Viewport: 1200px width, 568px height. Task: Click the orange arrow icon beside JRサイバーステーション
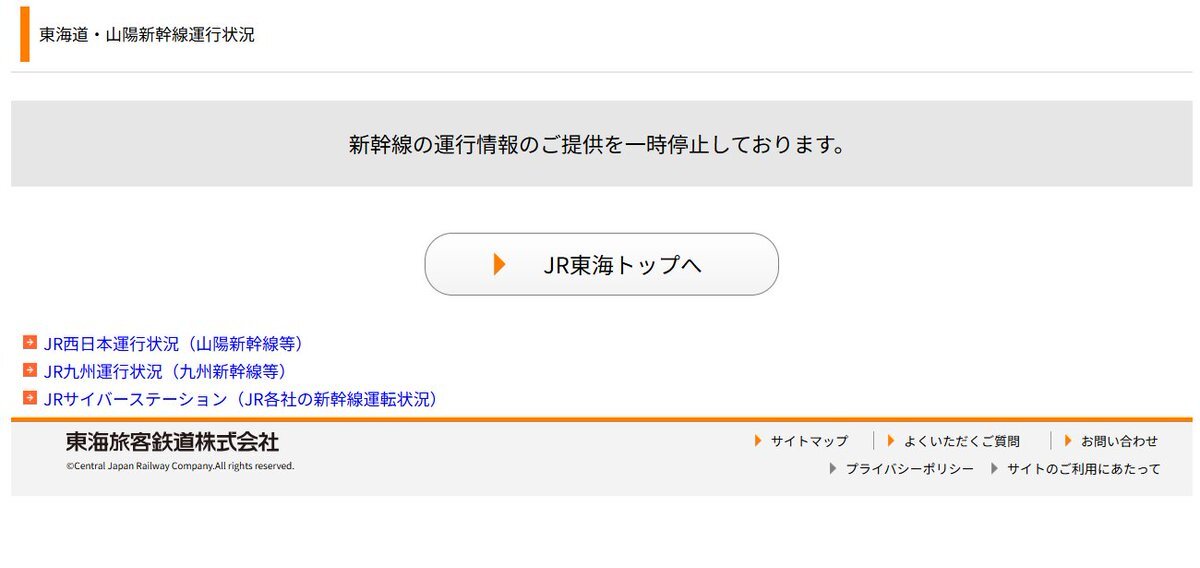pyautogui.click(x=30, y=399)
